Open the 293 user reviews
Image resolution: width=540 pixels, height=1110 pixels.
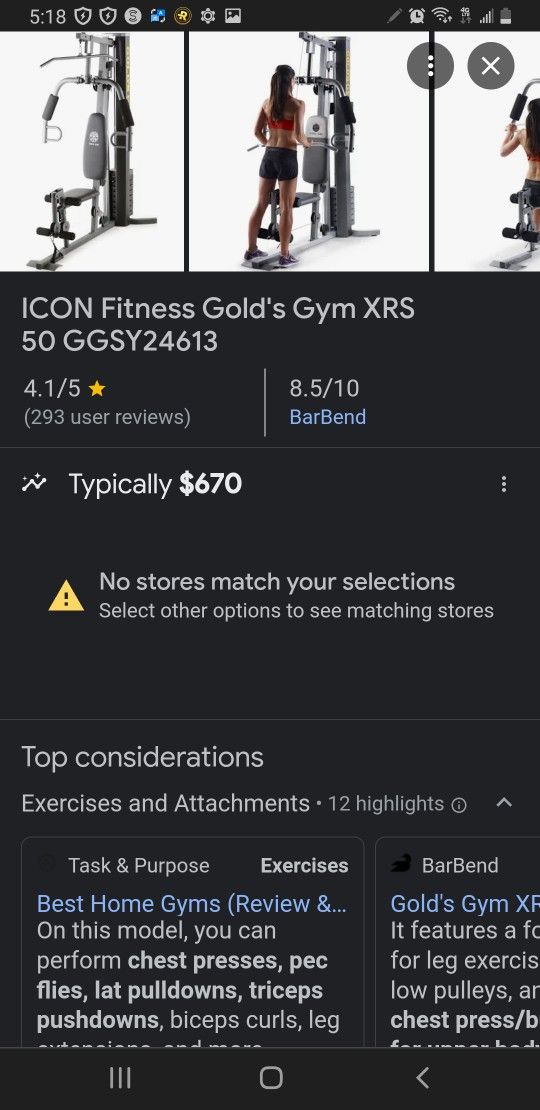(107, 417)
